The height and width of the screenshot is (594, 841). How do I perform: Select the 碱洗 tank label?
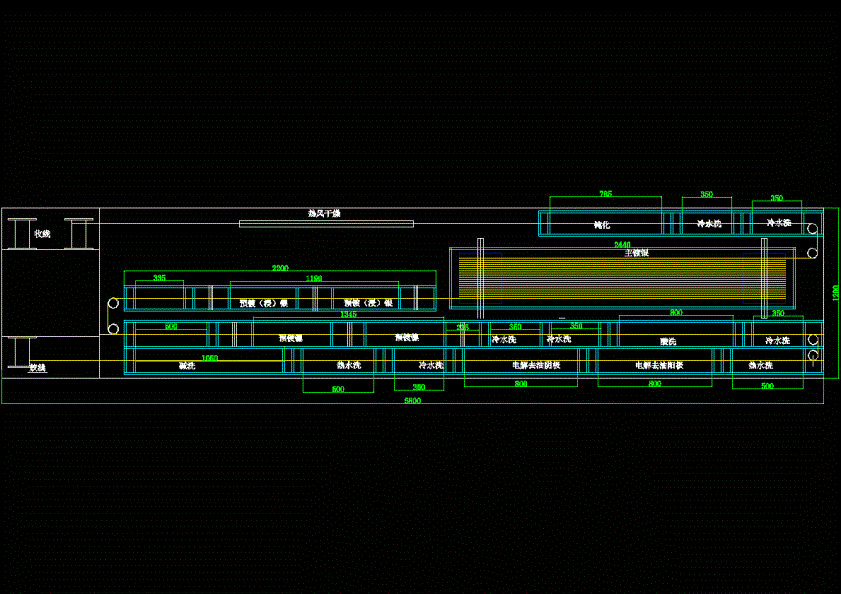point(187,366)
